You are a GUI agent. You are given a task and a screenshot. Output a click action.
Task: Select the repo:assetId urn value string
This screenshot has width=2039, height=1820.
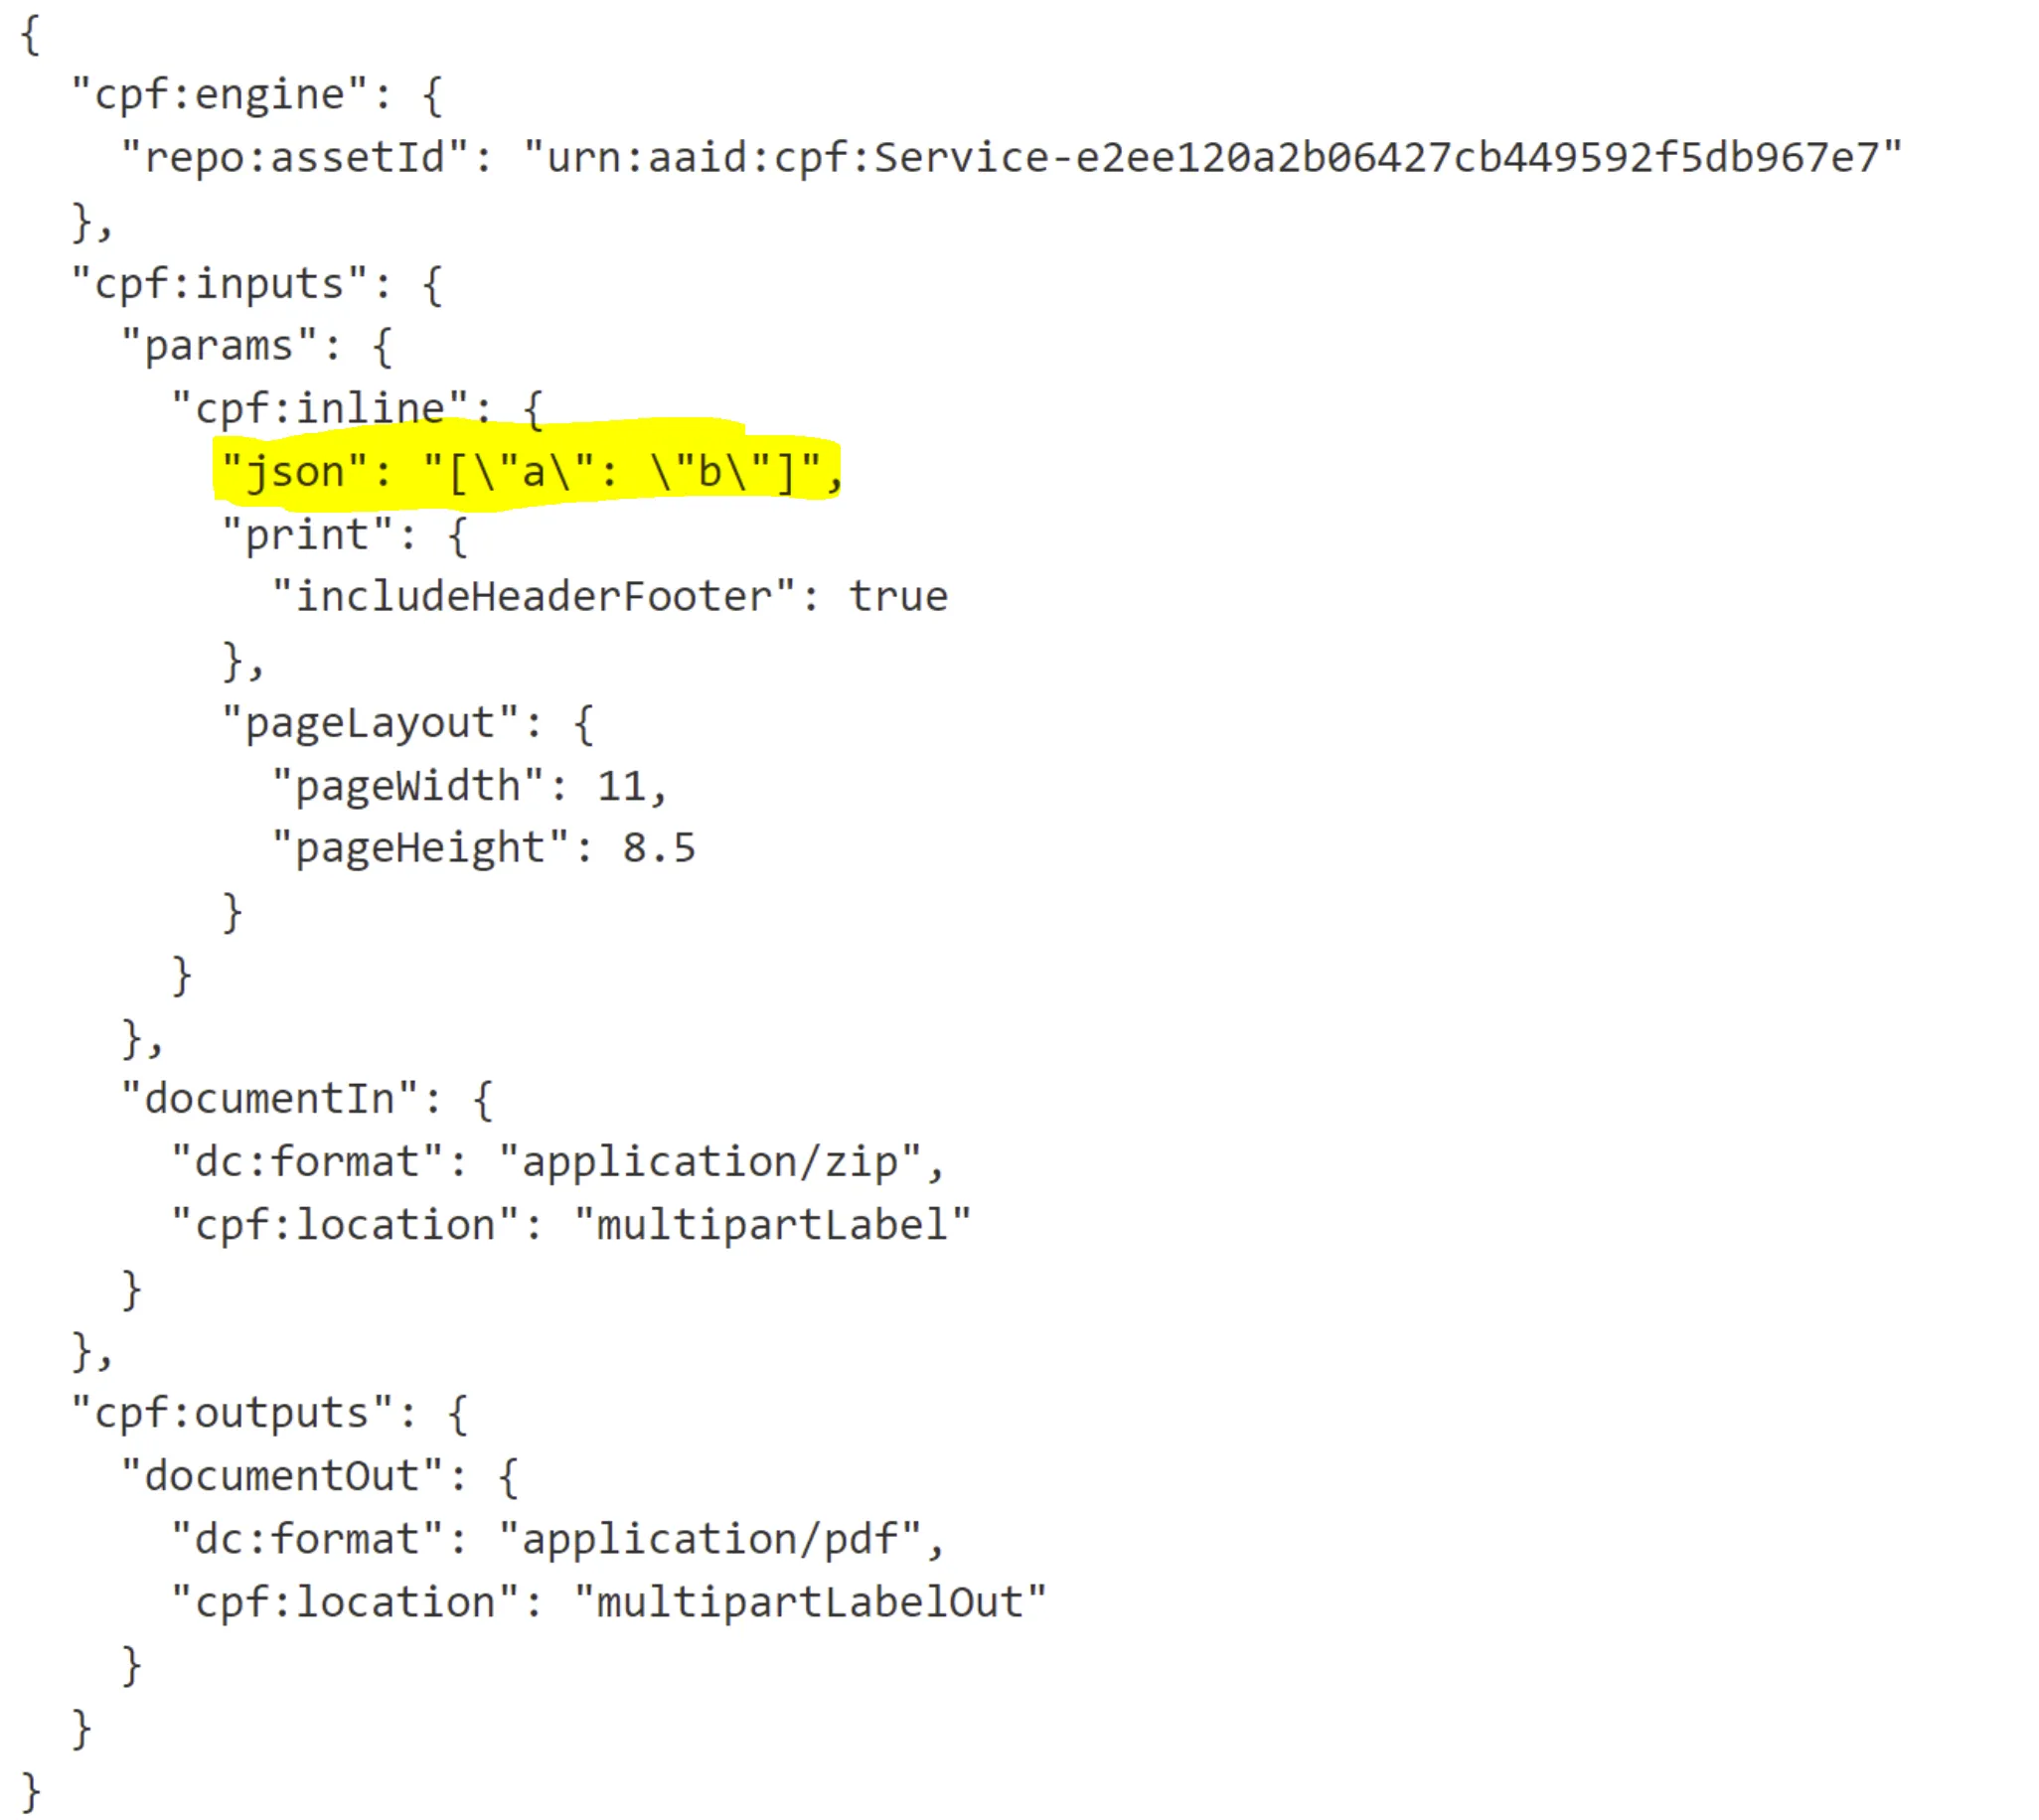pyautogui.click(x=1212, y=157)
